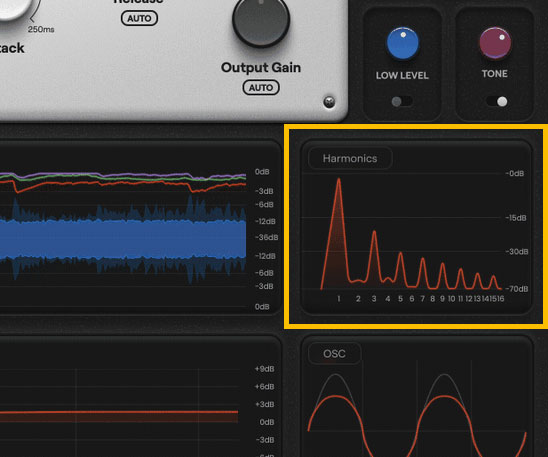Click the Output Gain label
The image size is (548, 457).
(261, 67)
